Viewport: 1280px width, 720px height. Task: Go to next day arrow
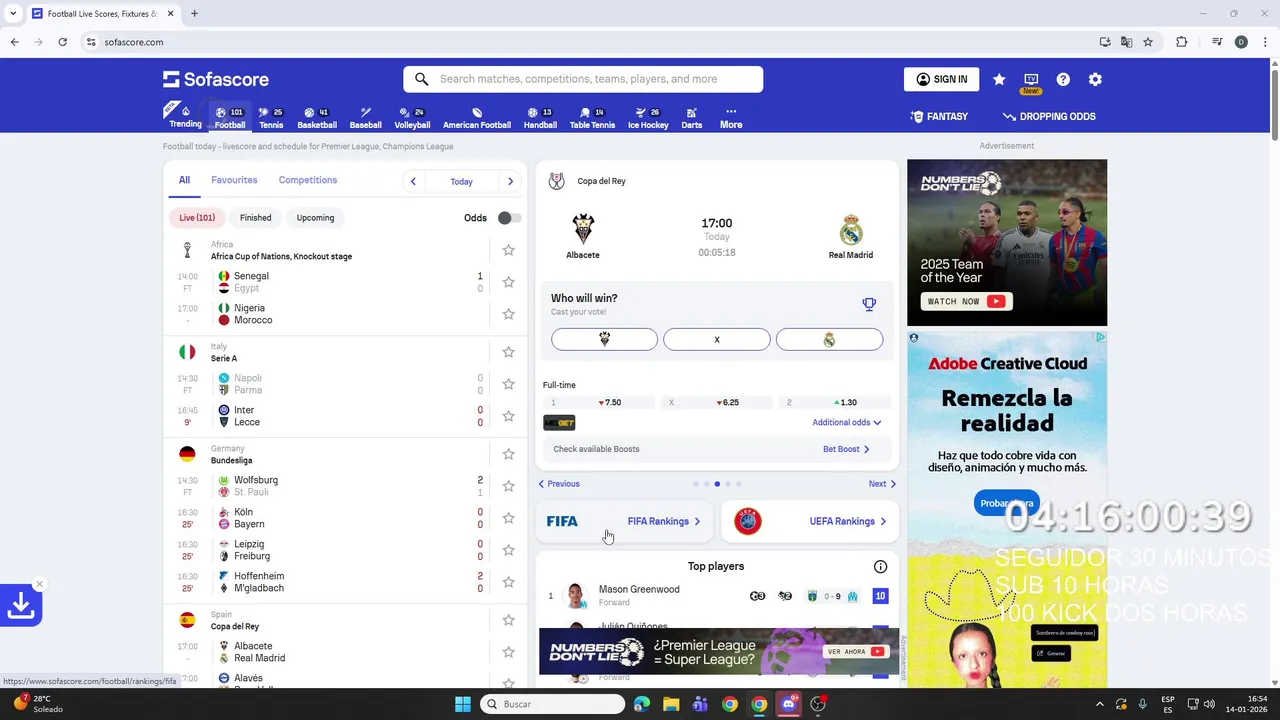pyautogui.click(x=510, y=181)
